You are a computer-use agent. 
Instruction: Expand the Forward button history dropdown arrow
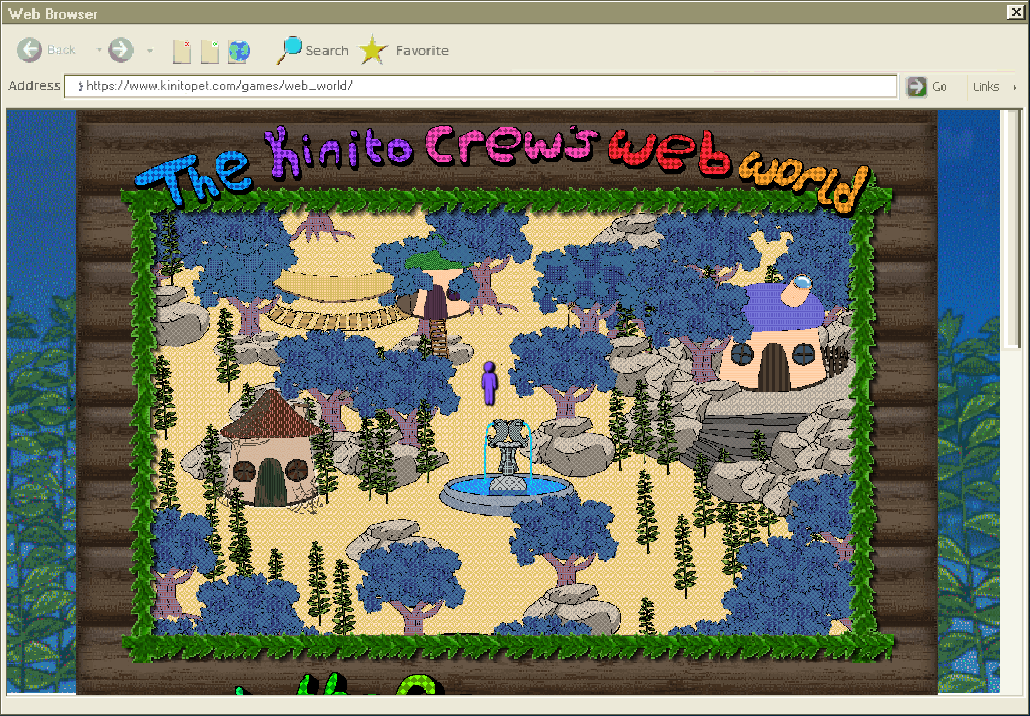(149, 51)
